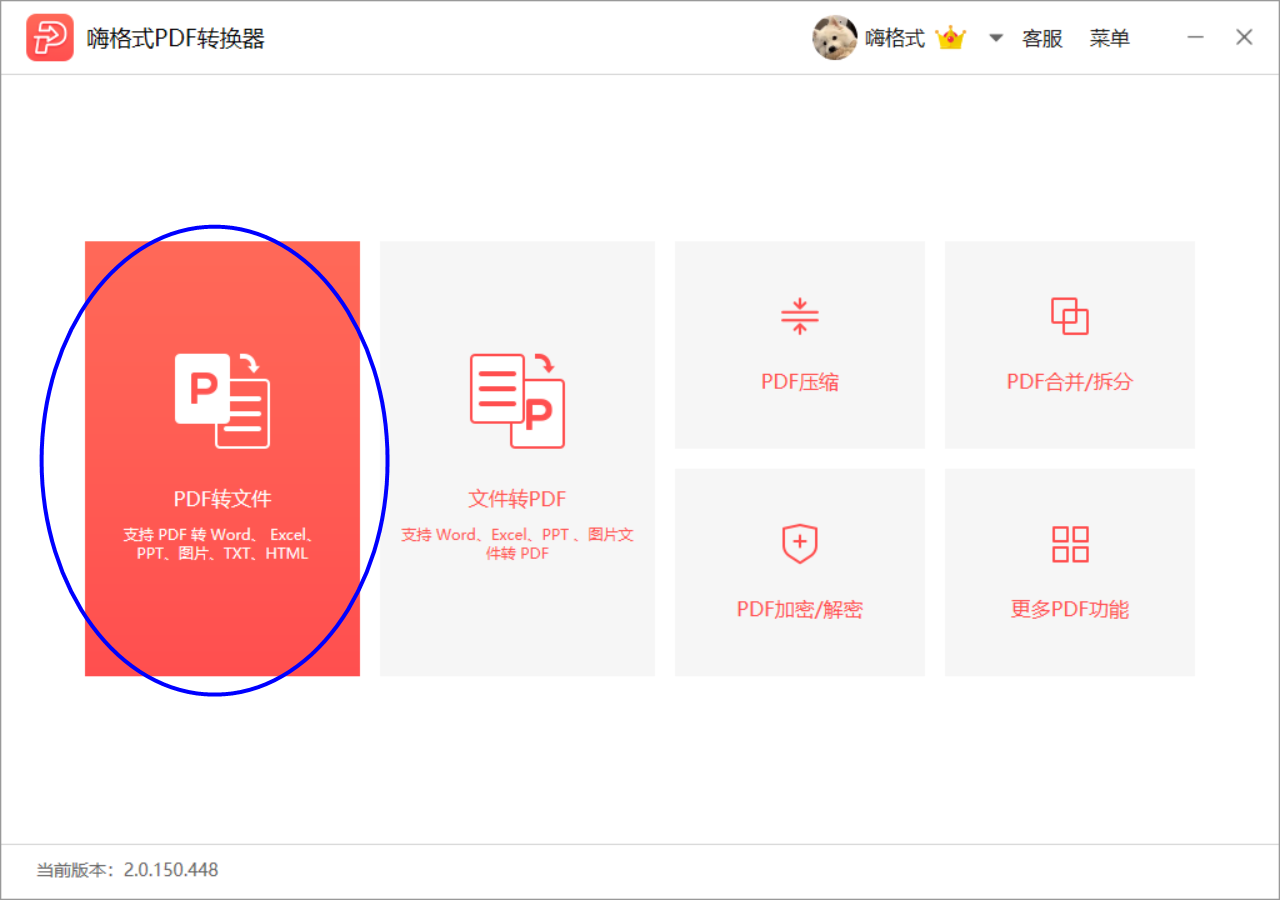The width and height of the screenshot is (1280, 900).
Task: Close the converter window
Action: point(1244,38)
